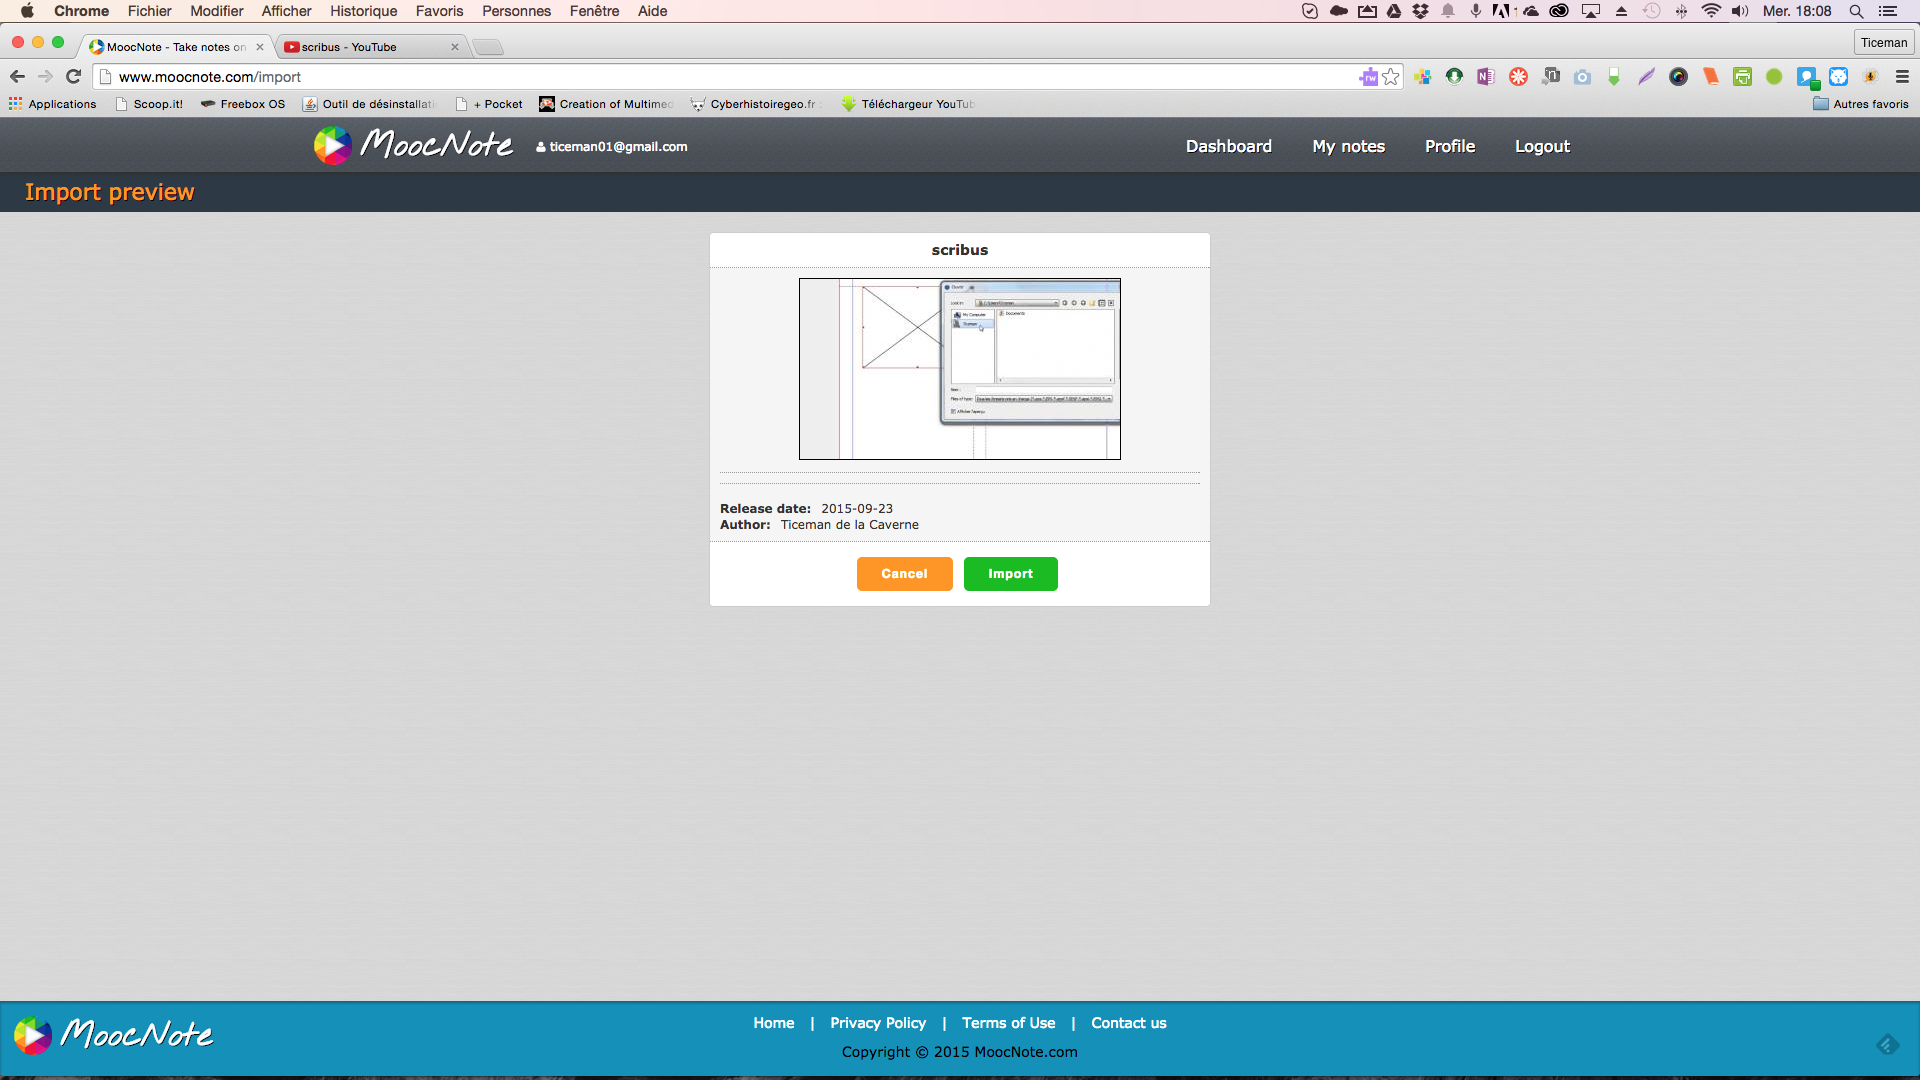The image size is (1920, 1080).
Task: Click the footer corner diamond icon
Action: (x=1888, y=1045)
